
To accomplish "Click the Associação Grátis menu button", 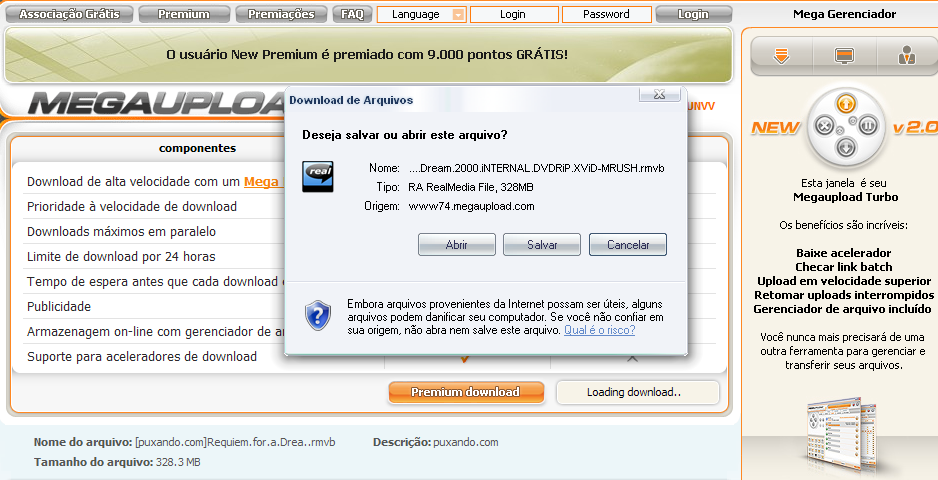I will (x=69, y=14).
